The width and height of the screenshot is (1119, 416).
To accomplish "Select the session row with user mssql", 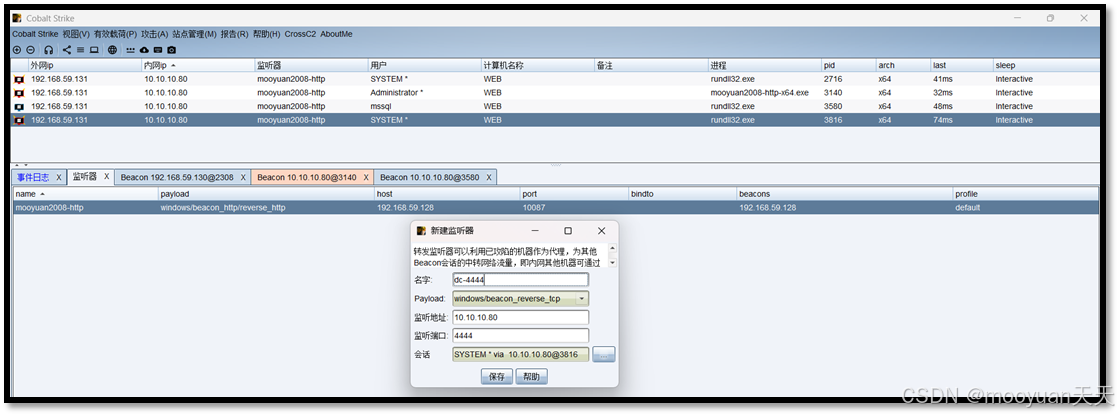I will coord(555,106).
